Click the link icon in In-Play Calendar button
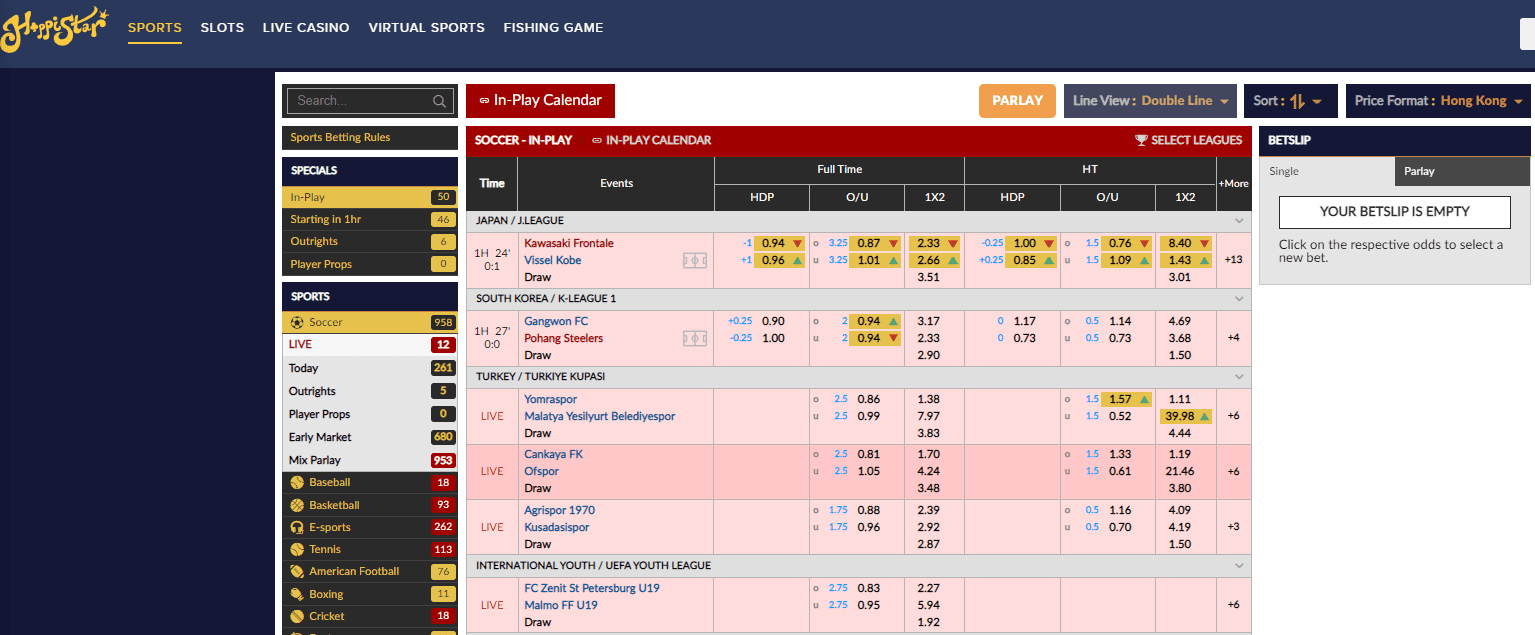Screen dimensions: 1535x635 tap(484, 101)
